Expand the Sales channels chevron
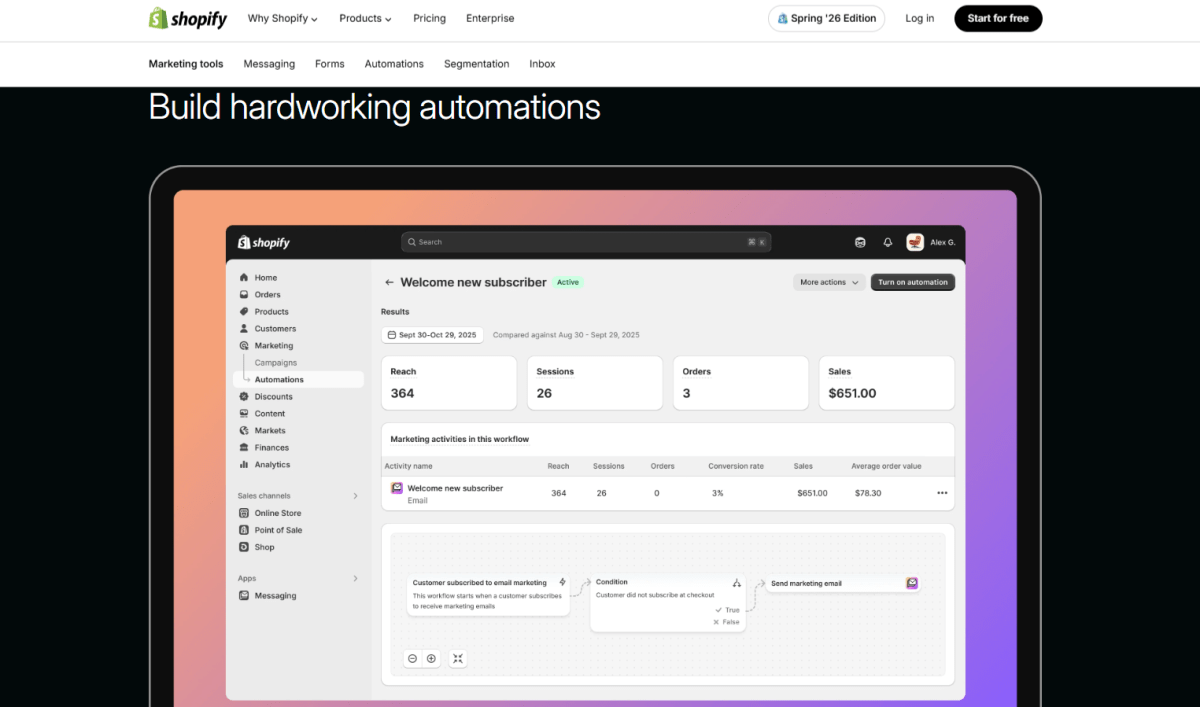The image size is (1200, 707). (355, 496)
